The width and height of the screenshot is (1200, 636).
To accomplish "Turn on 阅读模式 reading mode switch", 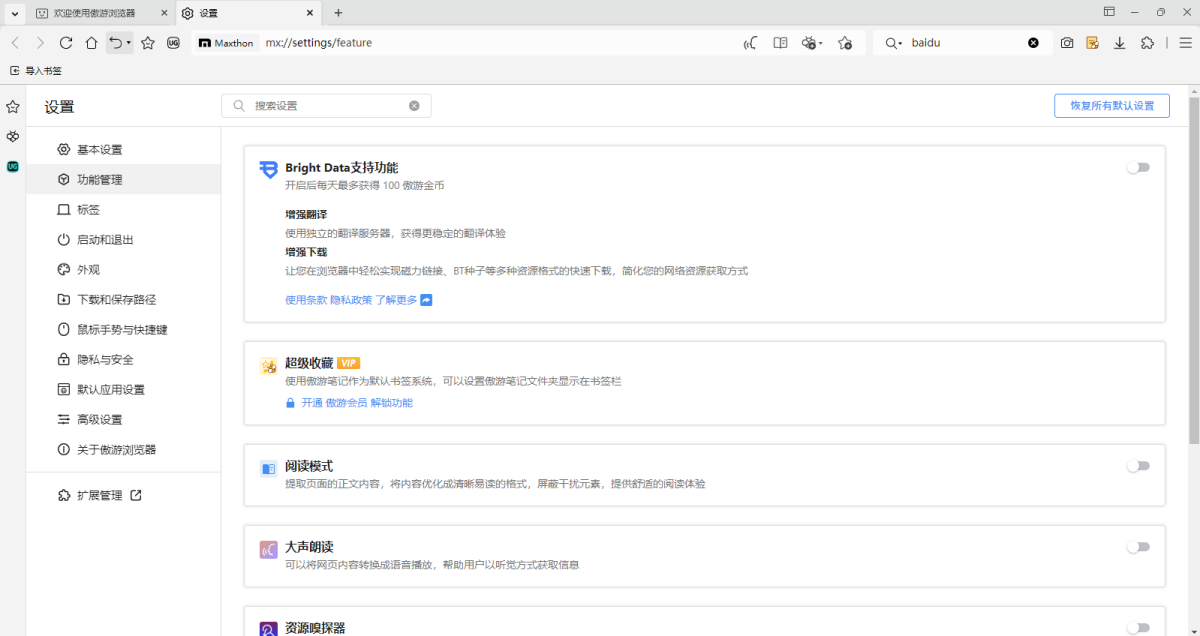I will pos(1138,465).
